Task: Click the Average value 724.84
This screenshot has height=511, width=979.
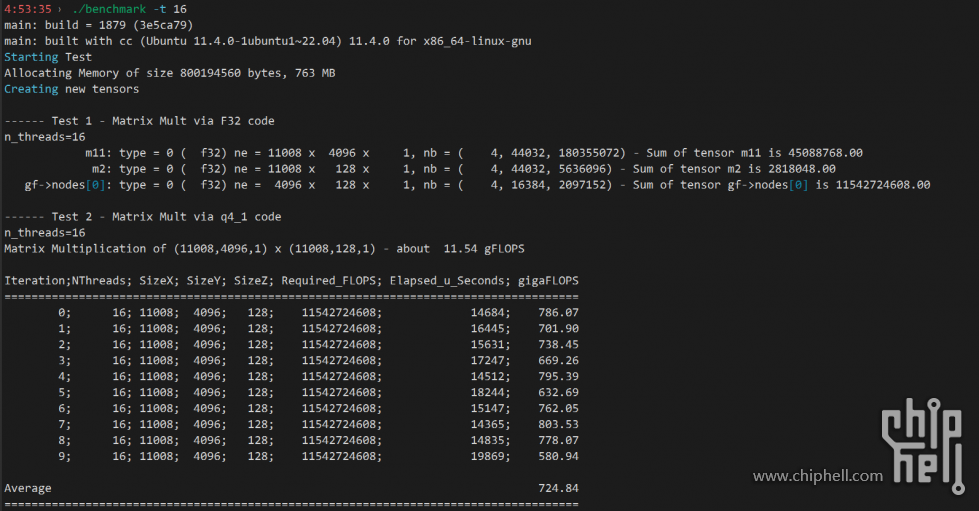Action: tap(558, 488)
